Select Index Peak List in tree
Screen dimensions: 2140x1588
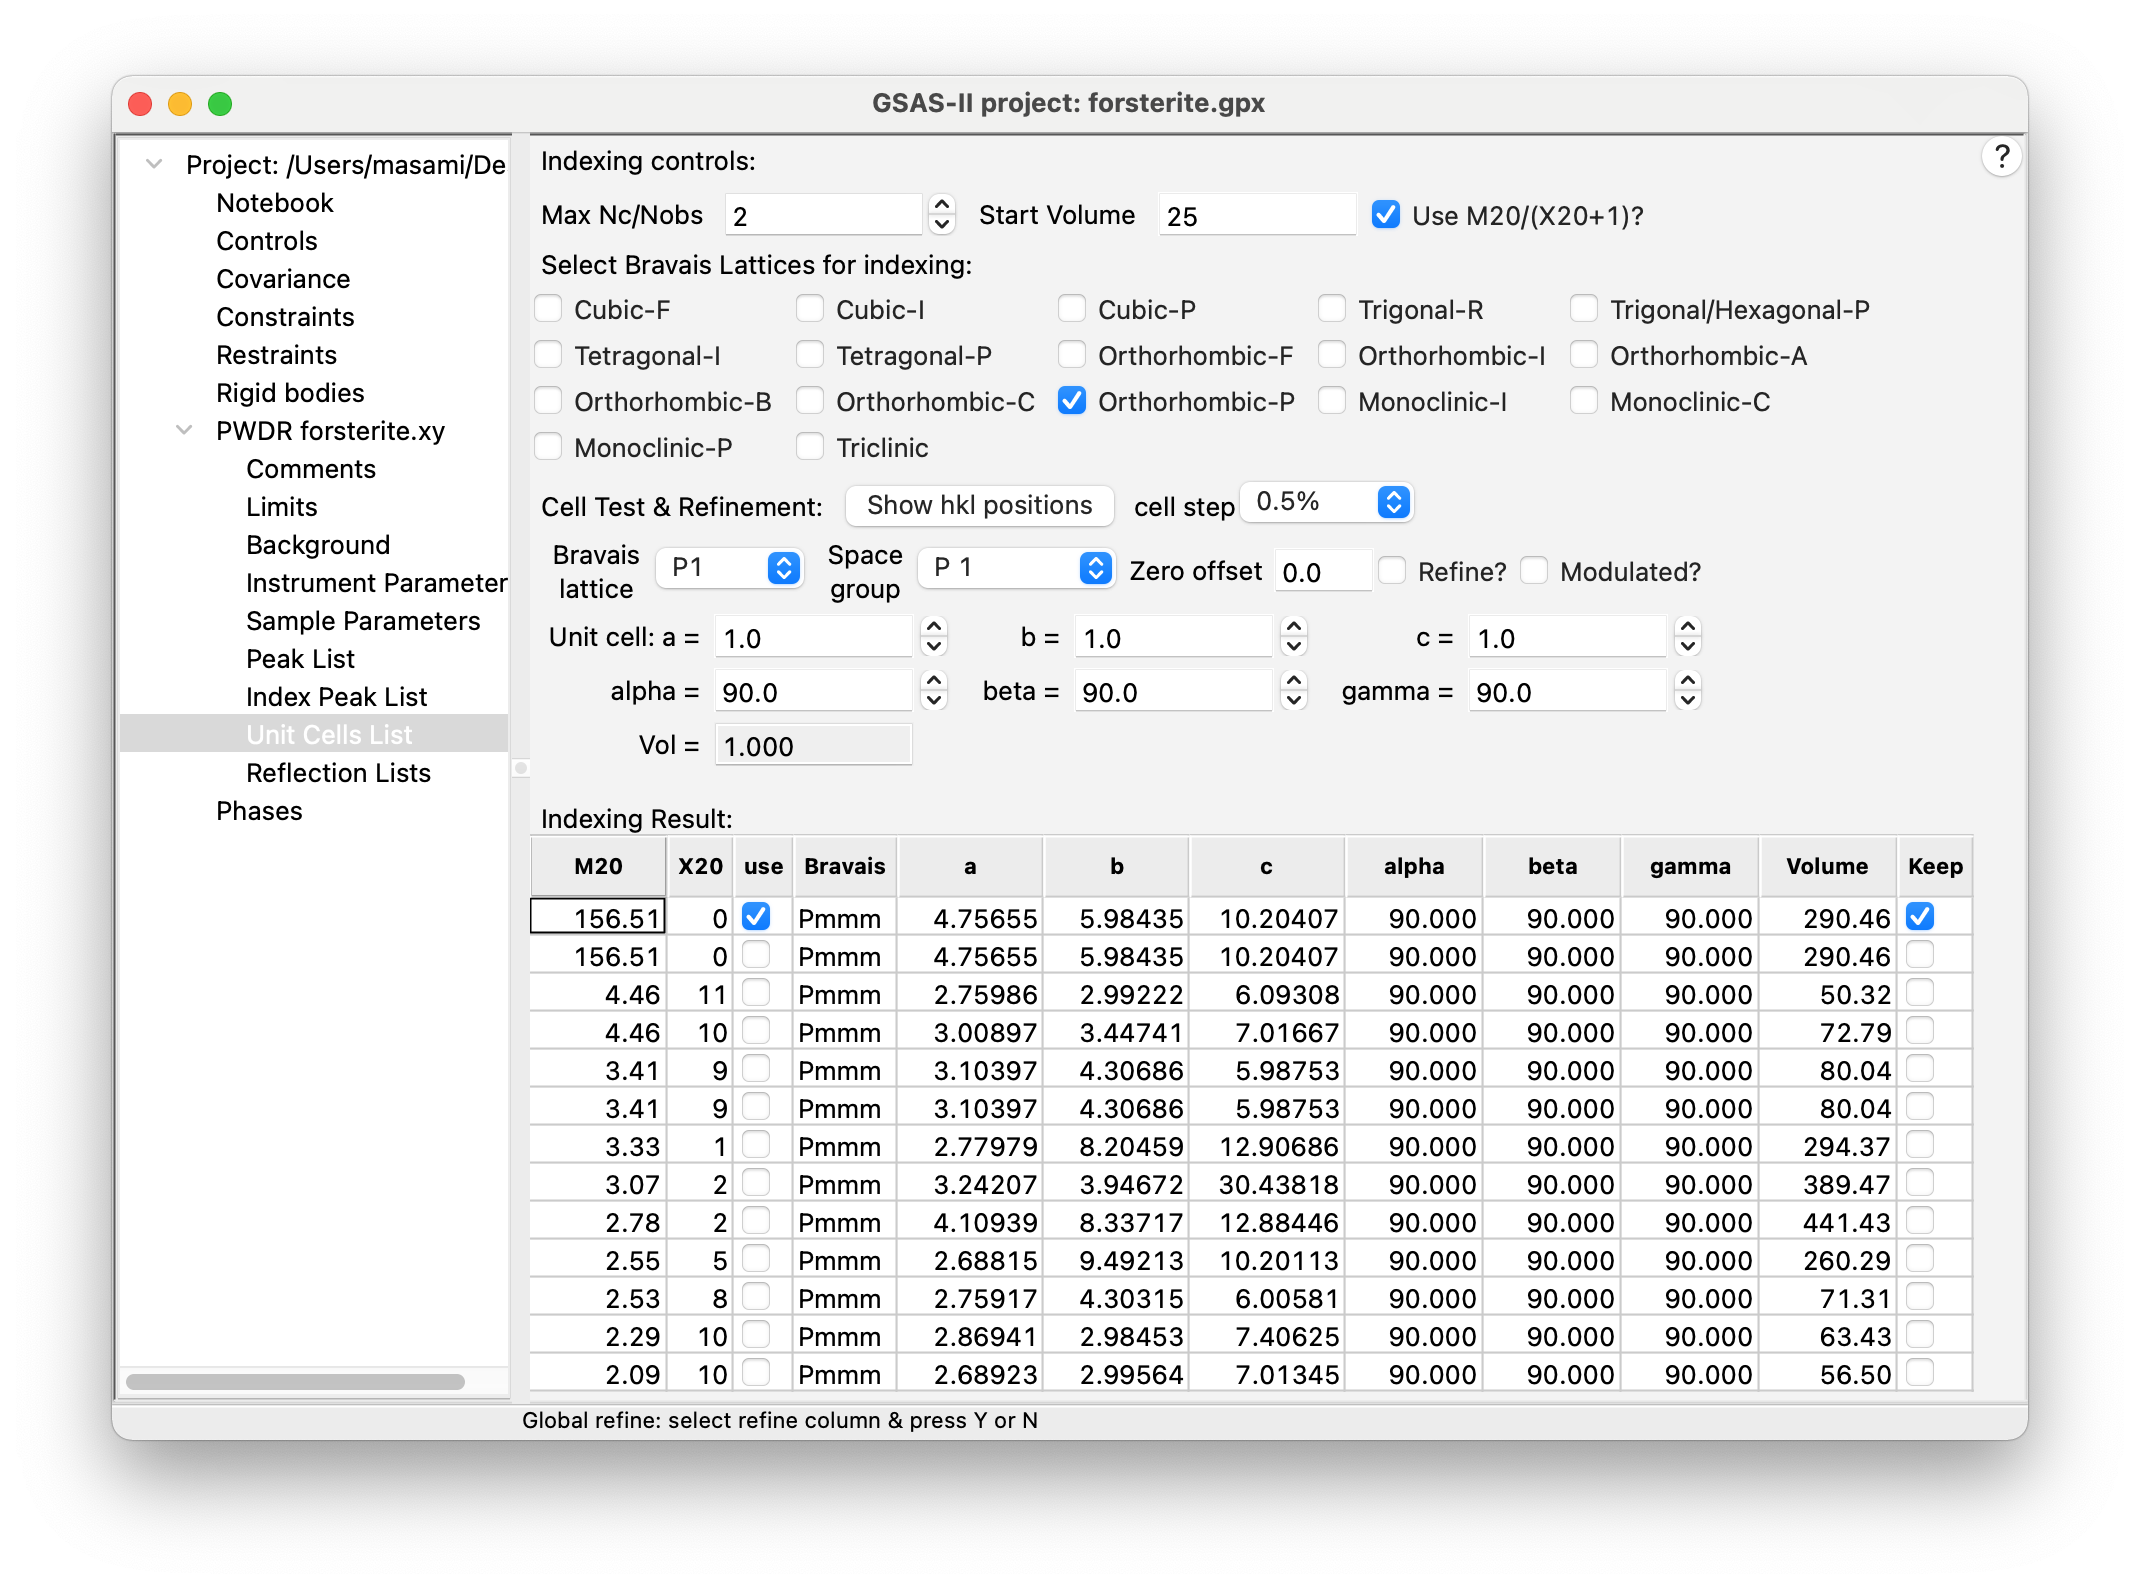pyautogui.click(x=336, y=697)
